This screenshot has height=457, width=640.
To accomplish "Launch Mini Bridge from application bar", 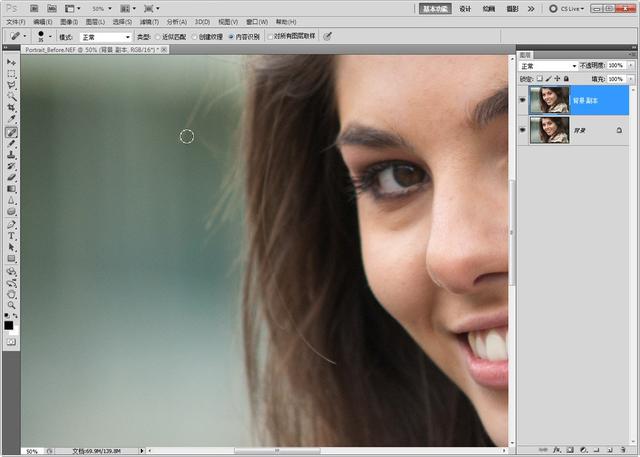I will 52,8.
